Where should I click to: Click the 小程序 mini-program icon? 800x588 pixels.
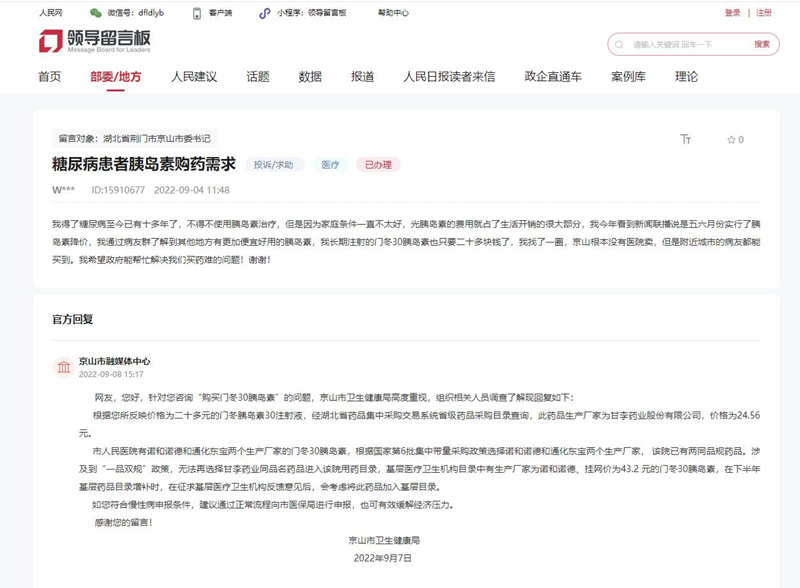click(x=263, y=13)
